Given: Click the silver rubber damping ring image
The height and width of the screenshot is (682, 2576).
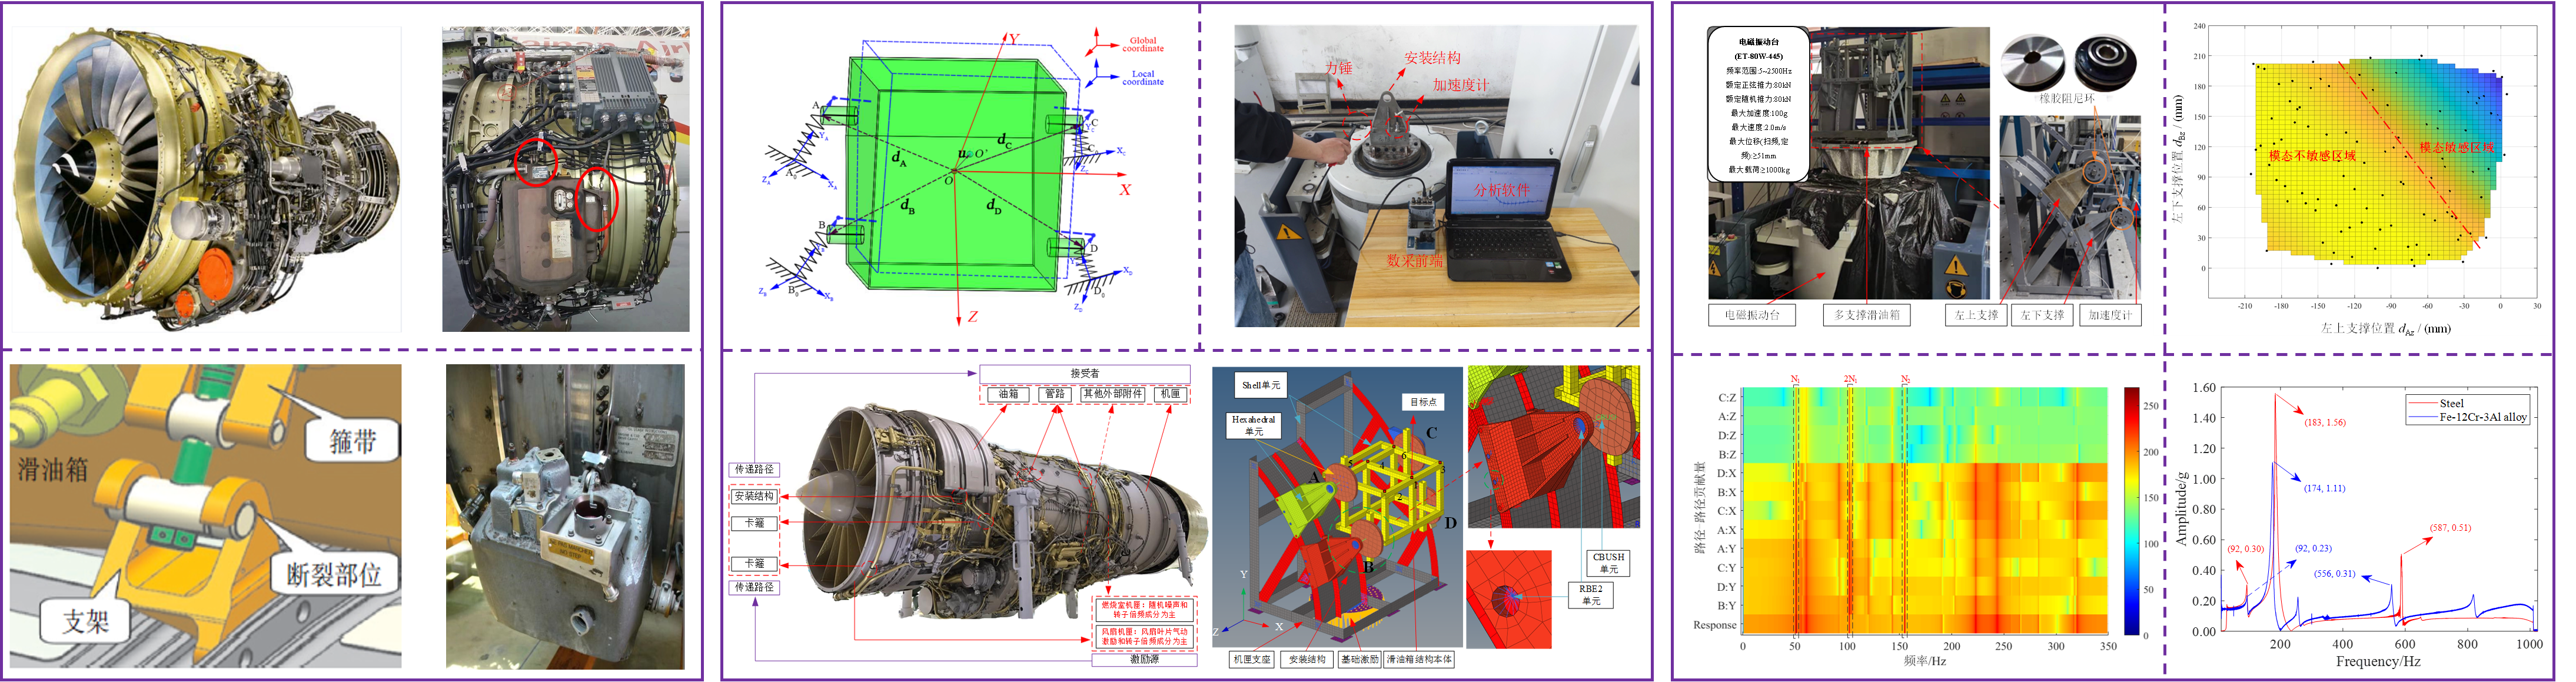Looking at the screenshot, I should [x=2033, y=62].
